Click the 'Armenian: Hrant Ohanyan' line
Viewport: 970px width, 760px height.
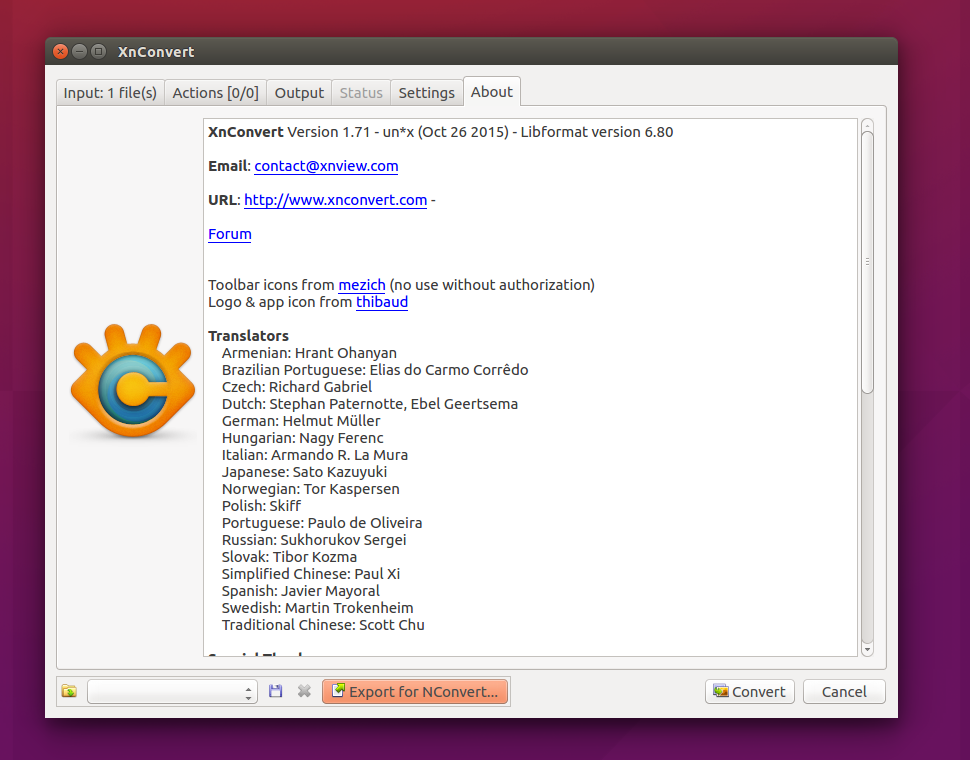pyautogui.click(x=309, y=352)
